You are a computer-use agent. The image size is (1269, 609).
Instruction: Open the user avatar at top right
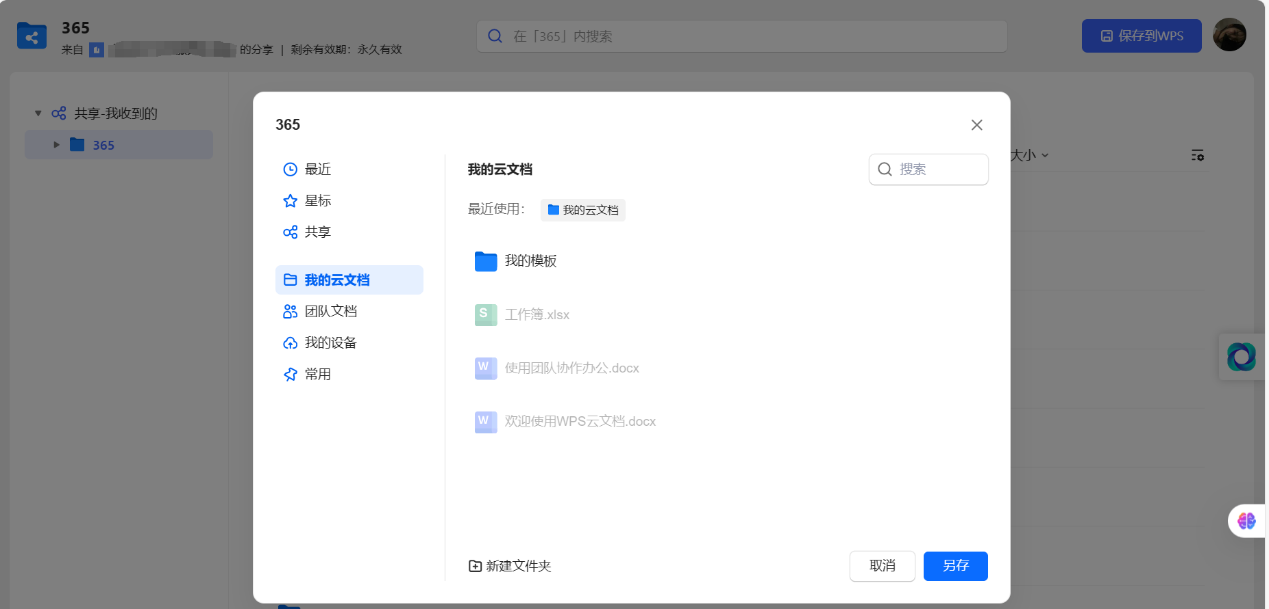tap(1229, 35)
